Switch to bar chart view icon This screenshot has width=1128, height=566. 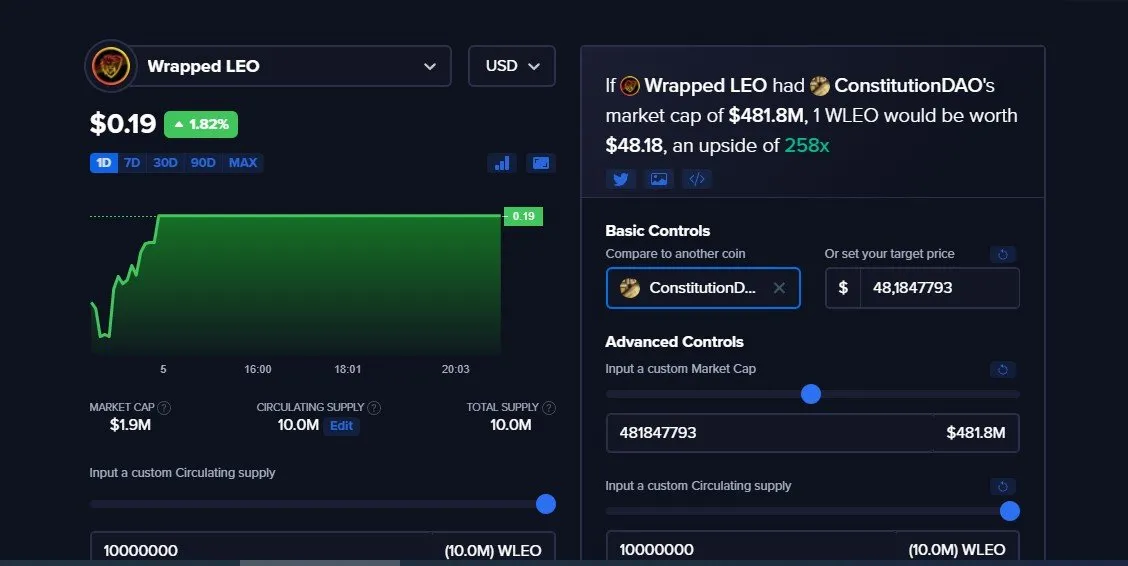(x=502, y=163)
